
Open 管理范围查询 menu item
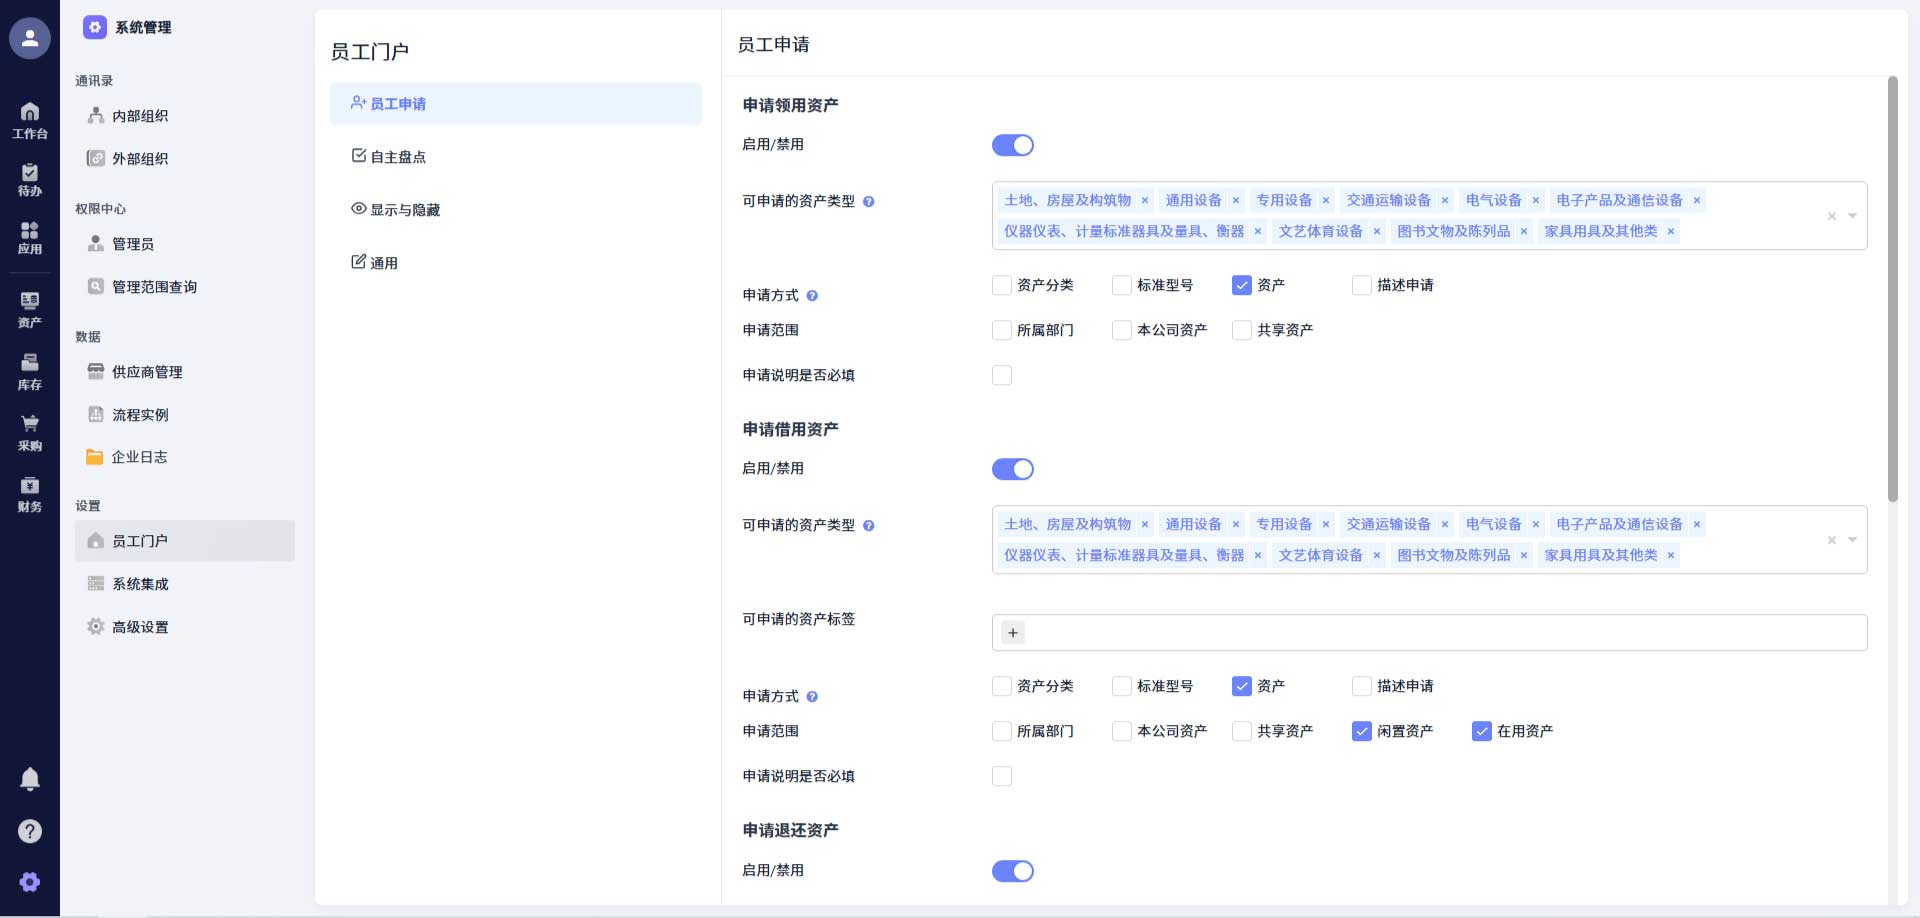click(185, 287)
